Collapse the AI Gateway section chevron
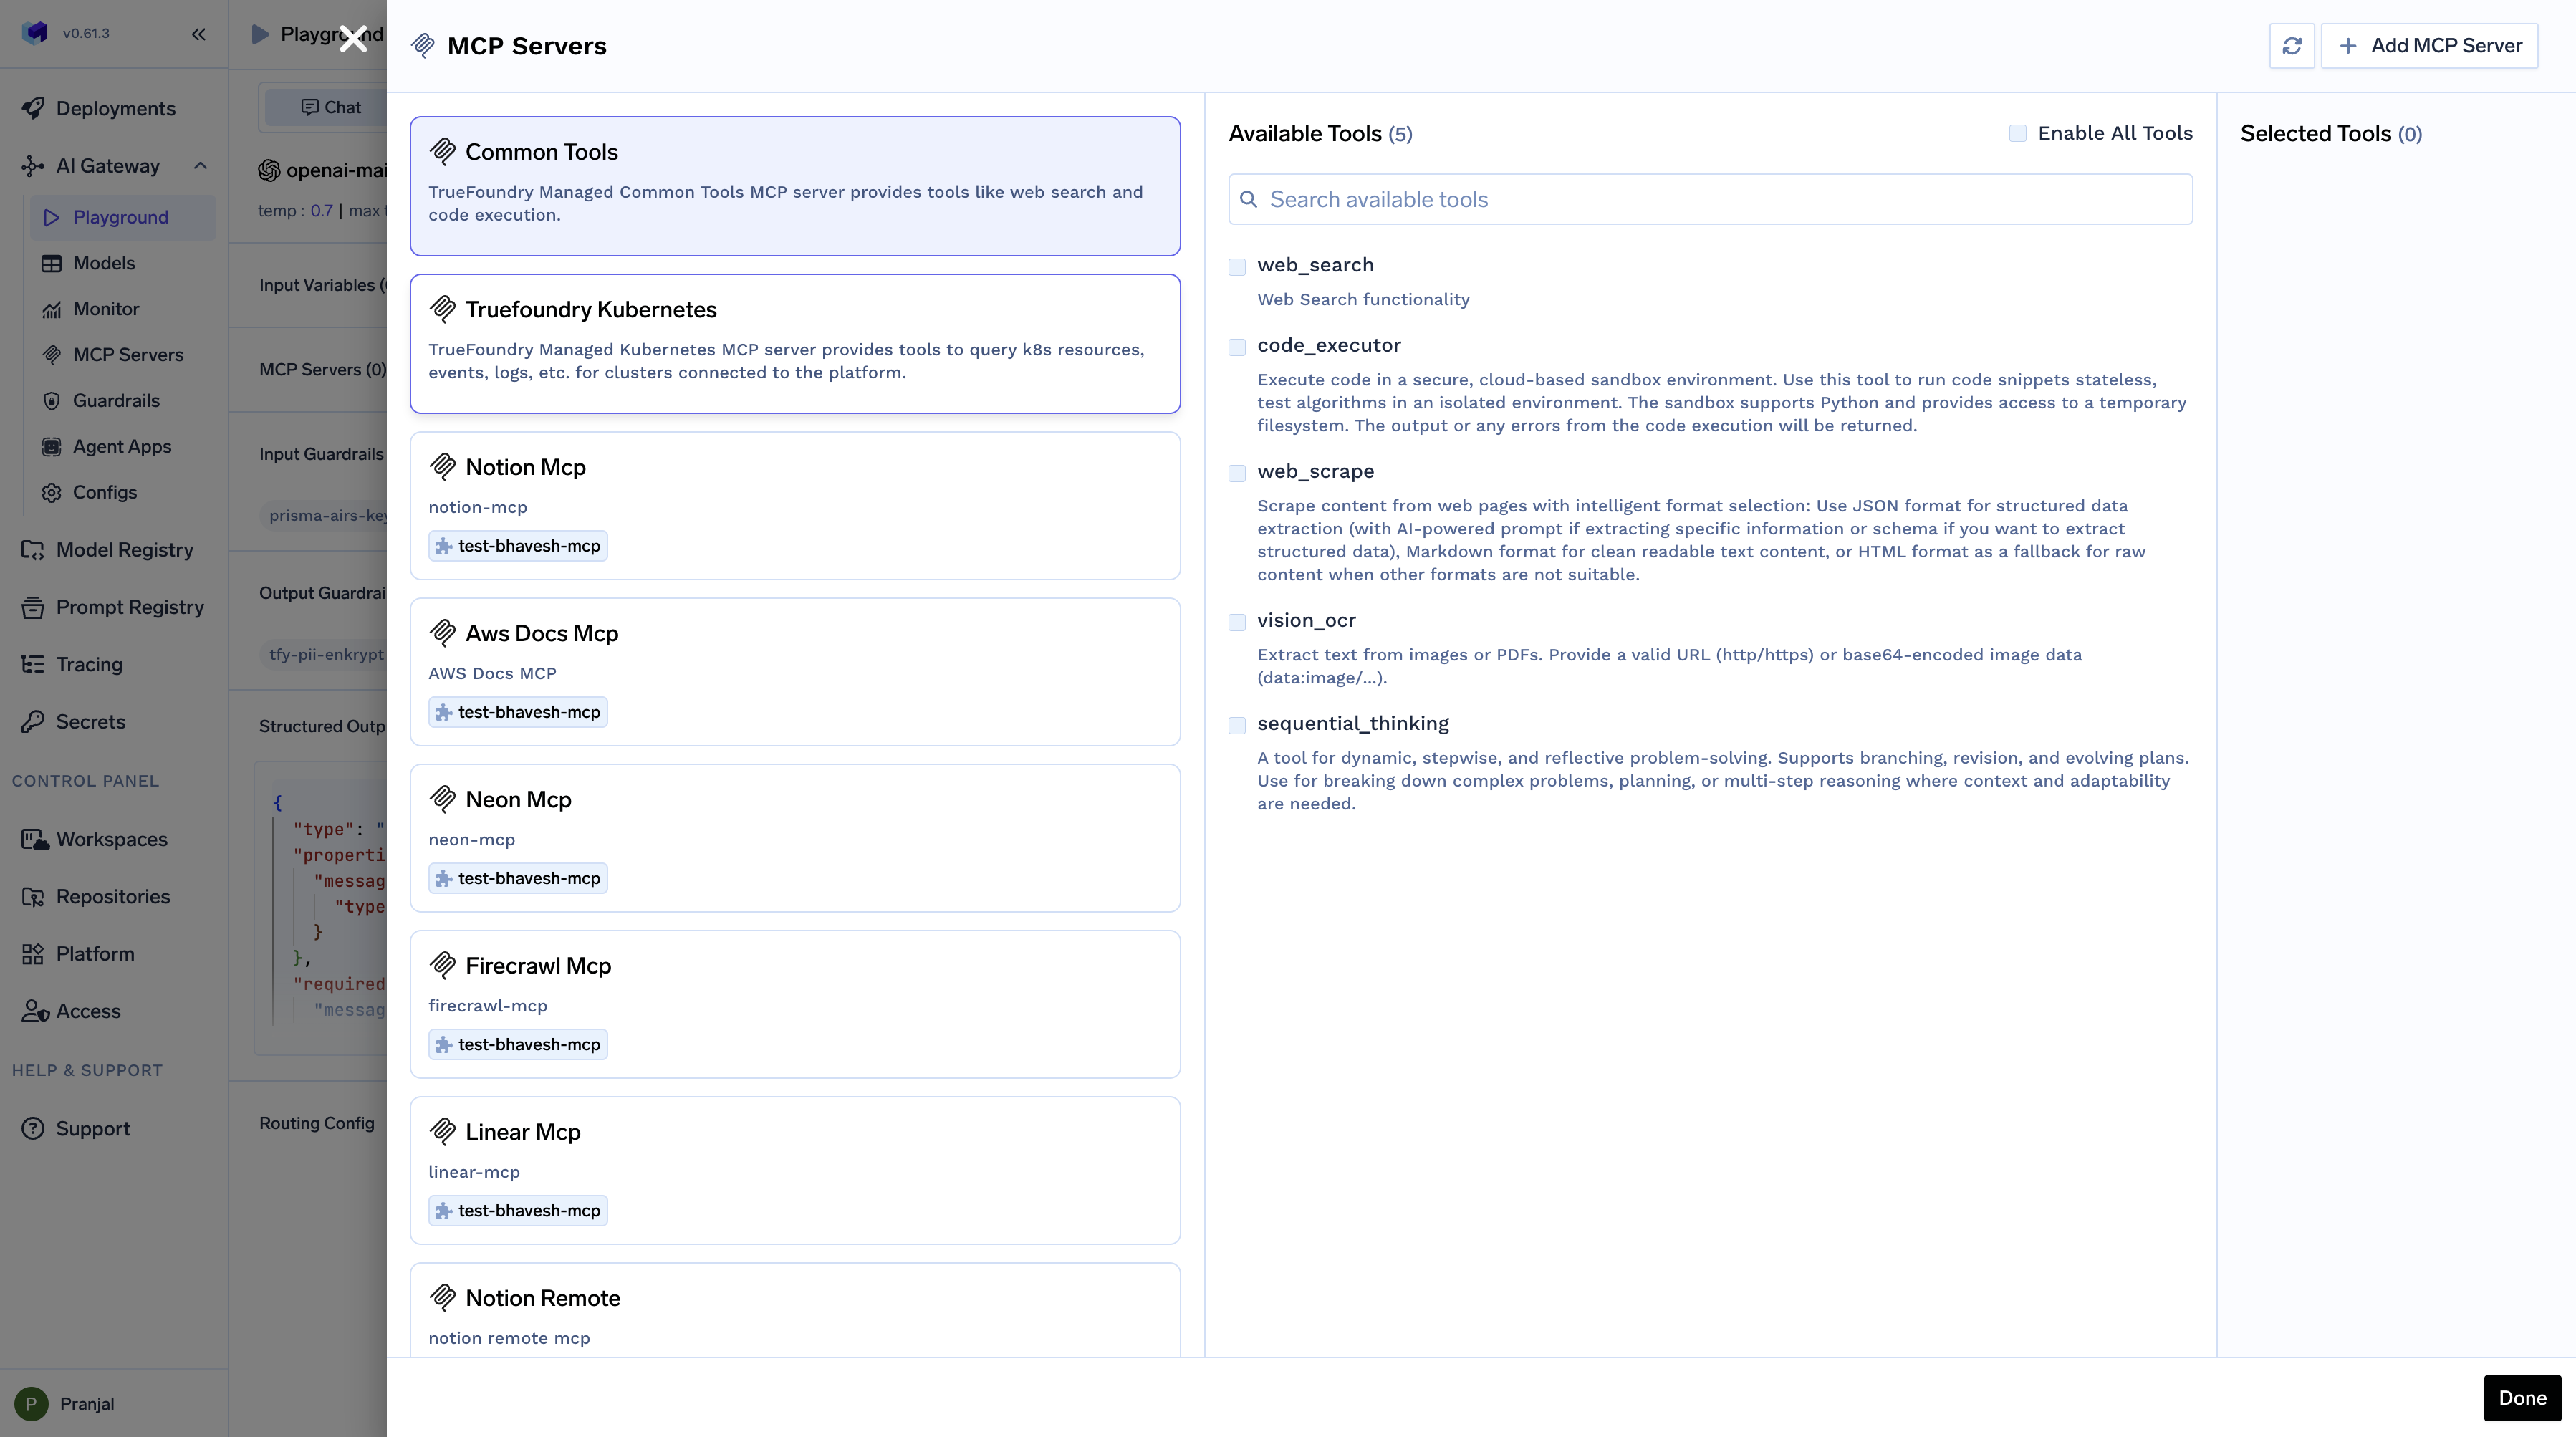Screen dimensions: 2576x1437 pyautogui.click(x=200, y=166)
